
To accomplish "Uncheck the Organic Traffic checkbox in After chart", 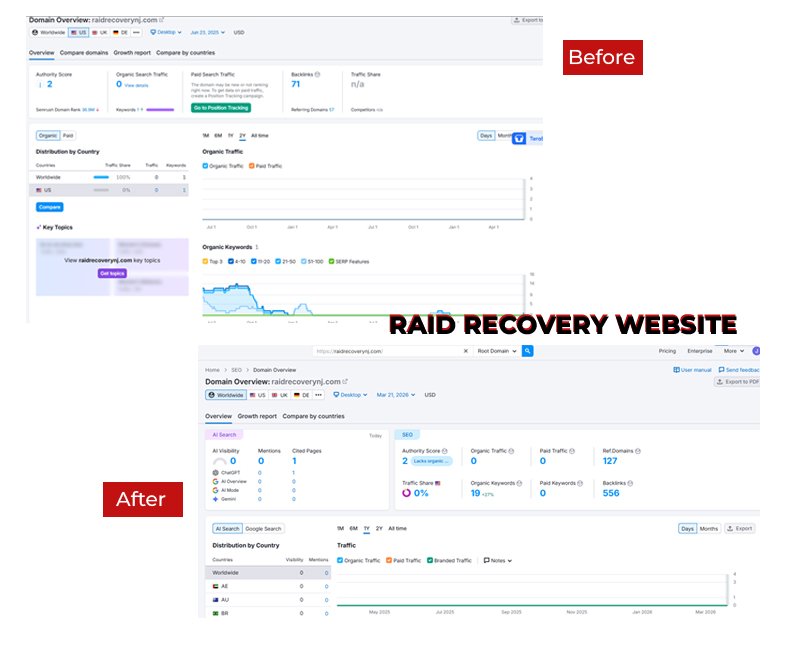I will point(341,561).
